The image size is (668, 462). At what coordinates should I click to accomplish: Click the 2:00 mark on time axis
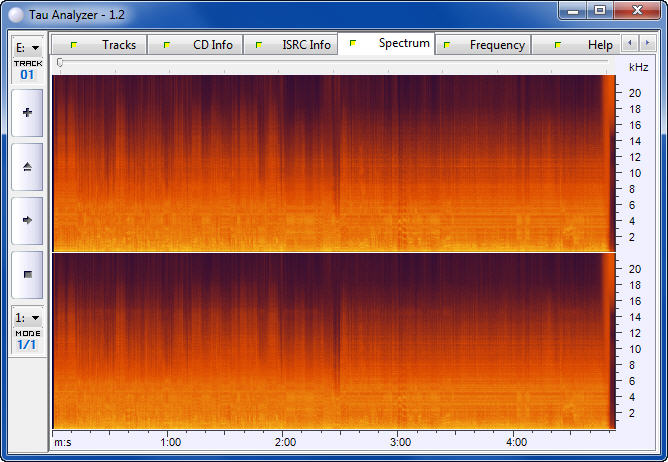(285, 441)
